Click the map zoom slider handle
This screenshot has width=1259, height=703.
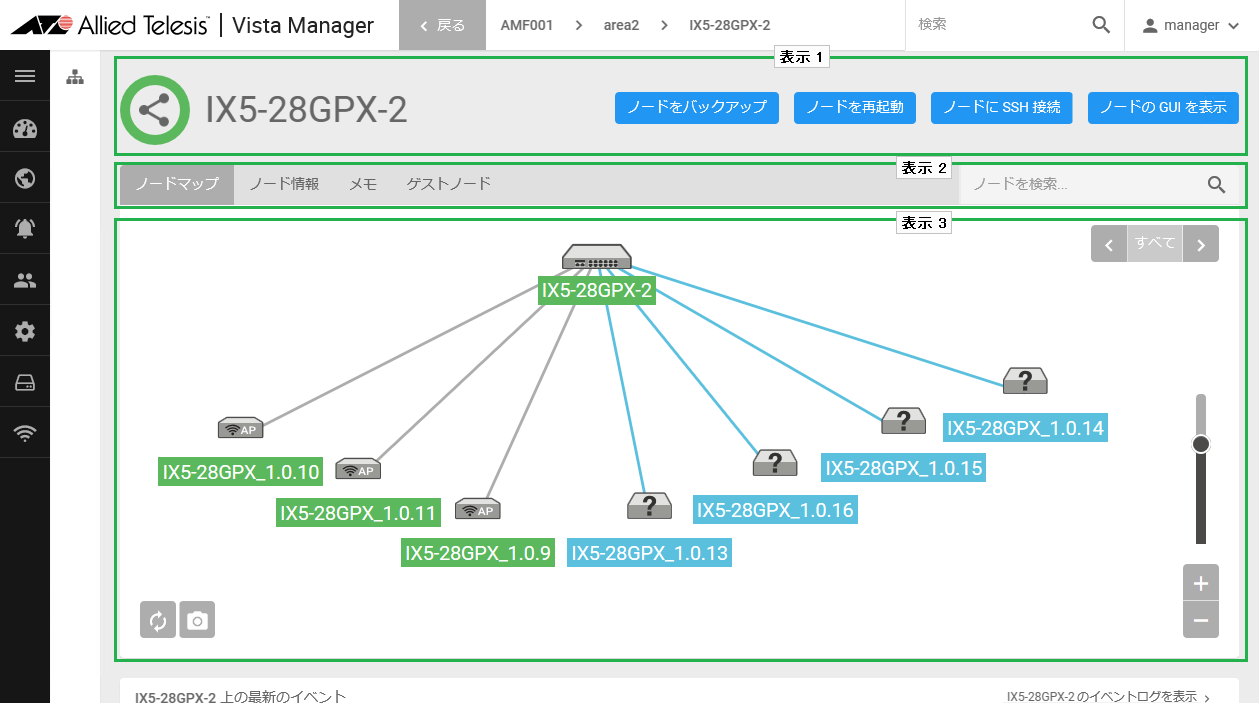[x=1201, y=443]
